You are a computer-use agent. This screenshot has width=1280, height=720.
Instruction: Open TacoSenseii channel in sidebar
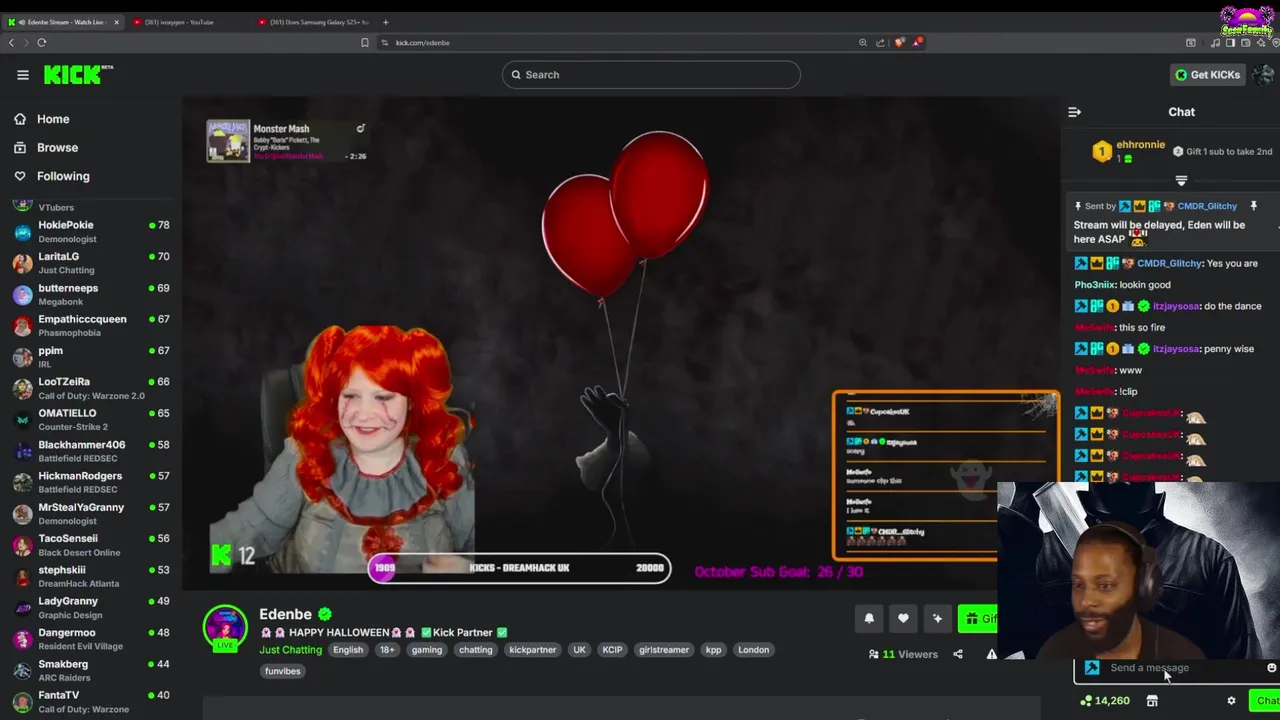point(91,545)
